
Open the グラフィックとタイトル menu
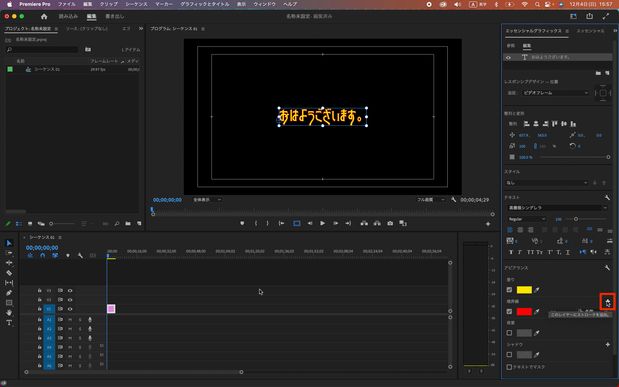click(204, 4)
